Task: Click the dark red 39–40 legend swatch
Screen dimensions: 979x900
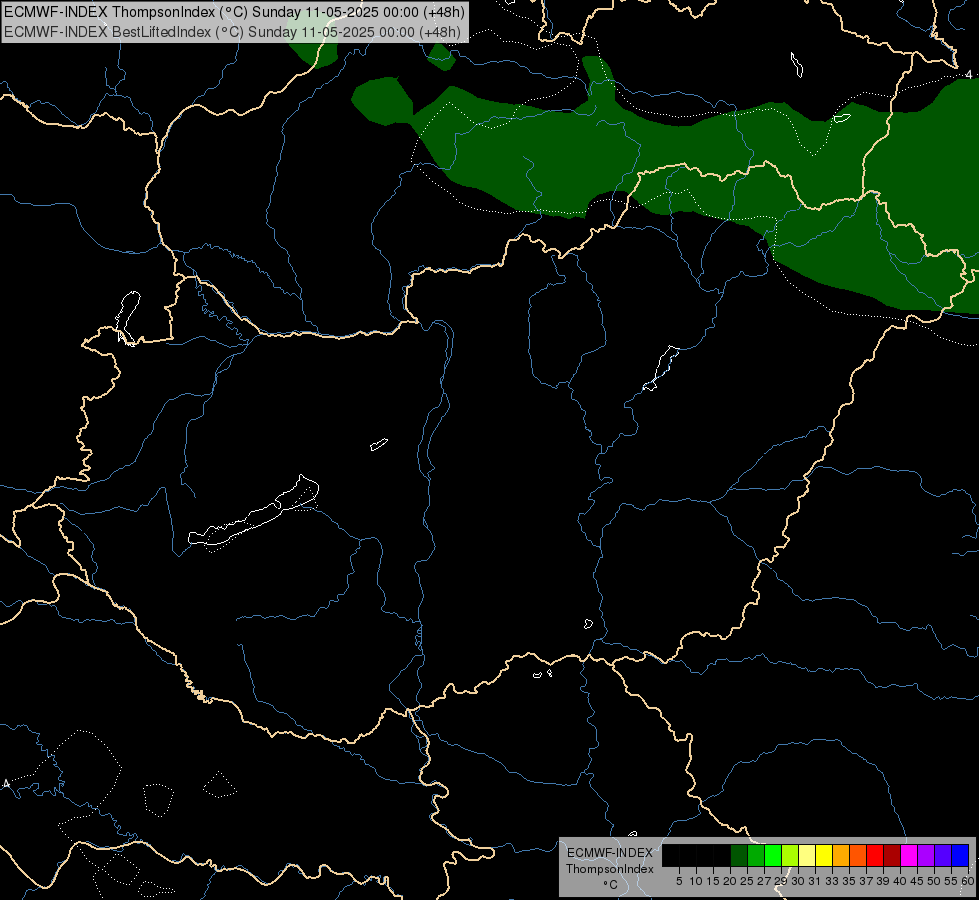Action: coord(892,855)
